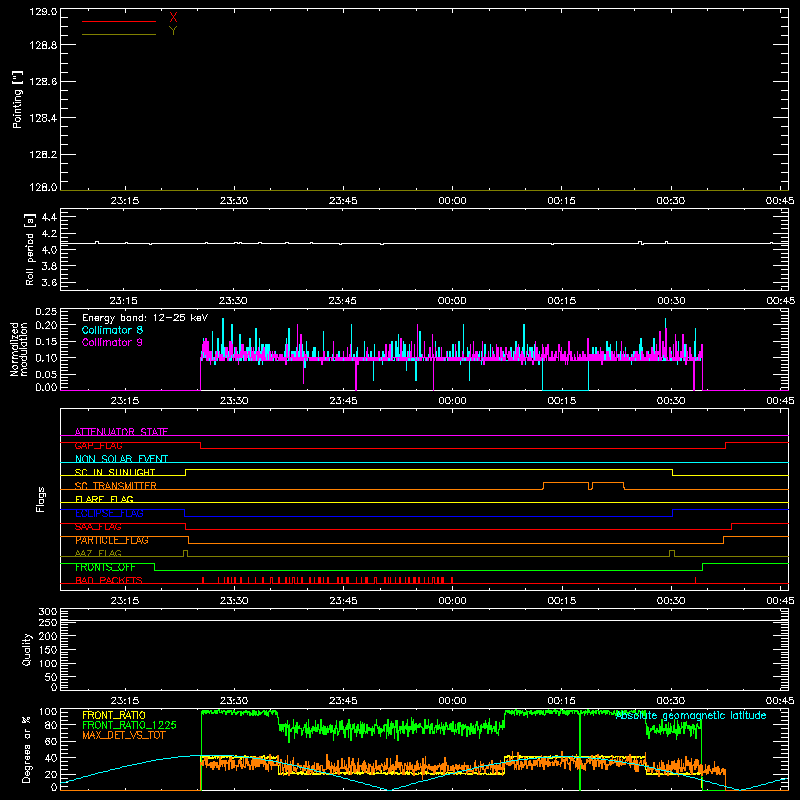
Task: Click the SC_TRANSMITTER flag label
Action: point(116,486)
